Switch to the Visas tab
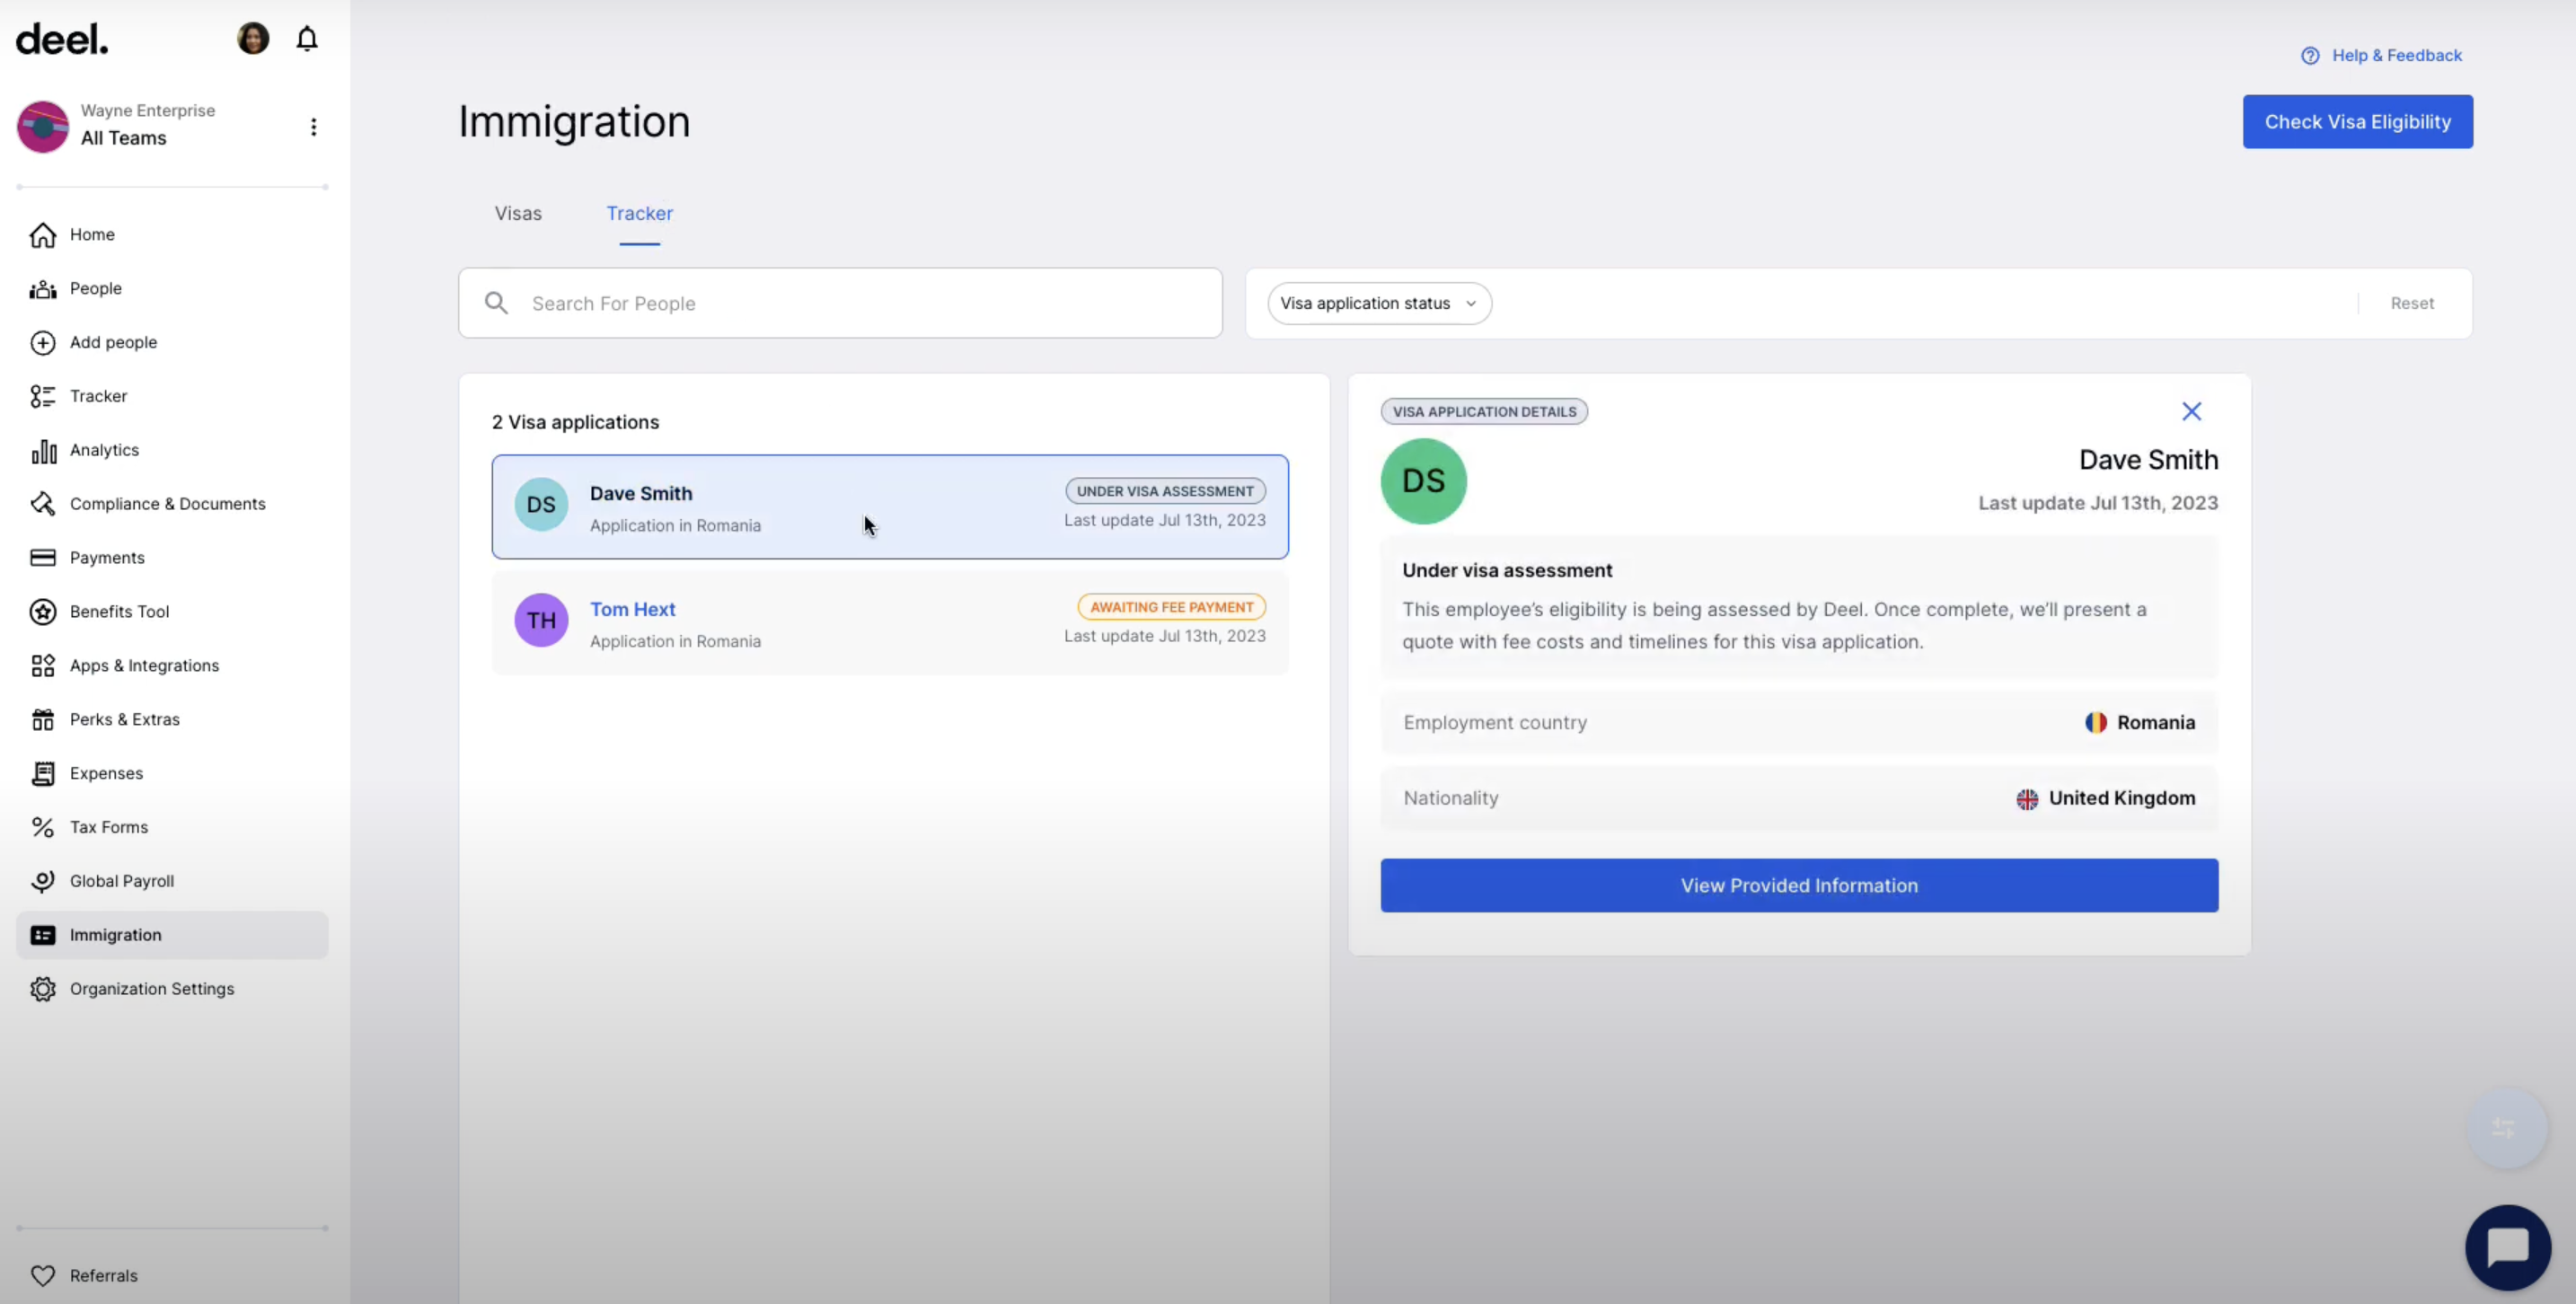 pos(518,213)
